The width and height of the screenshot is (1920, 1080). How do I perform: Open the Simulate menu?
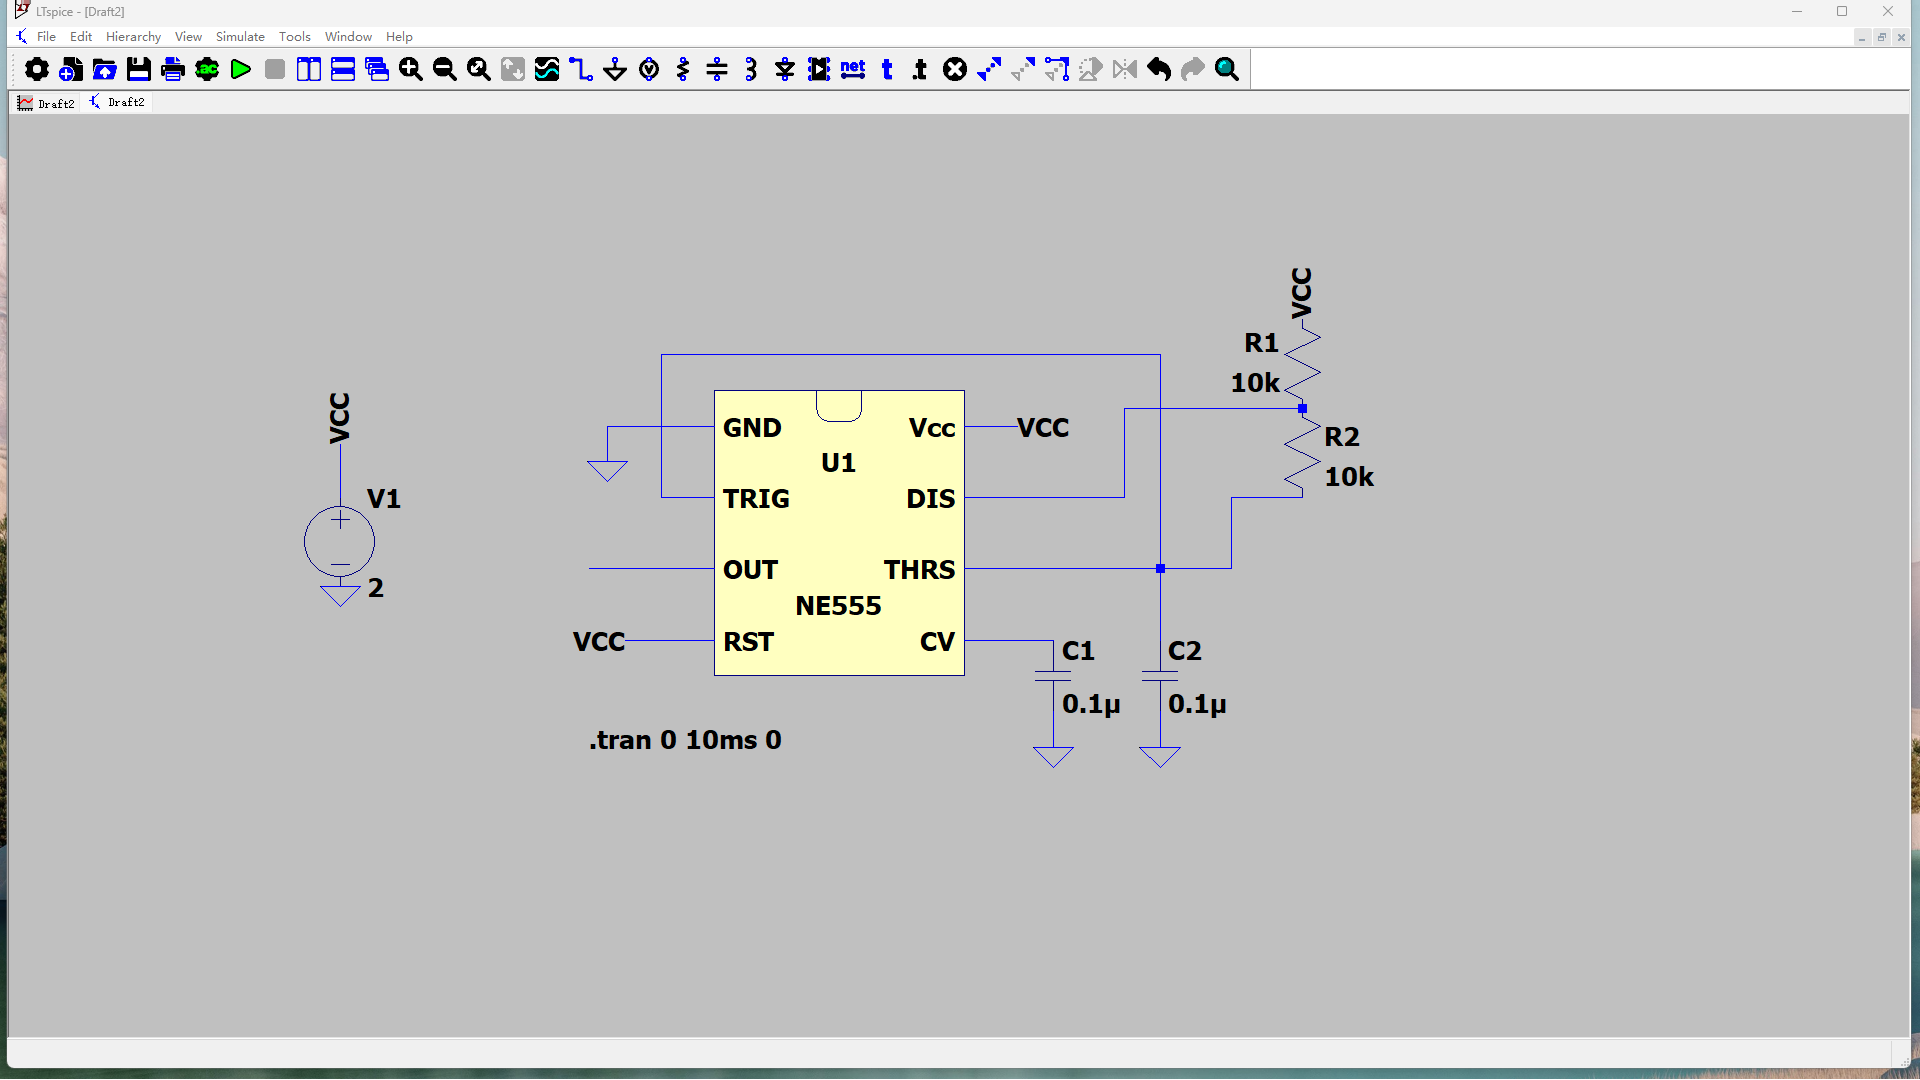(240, 37)
